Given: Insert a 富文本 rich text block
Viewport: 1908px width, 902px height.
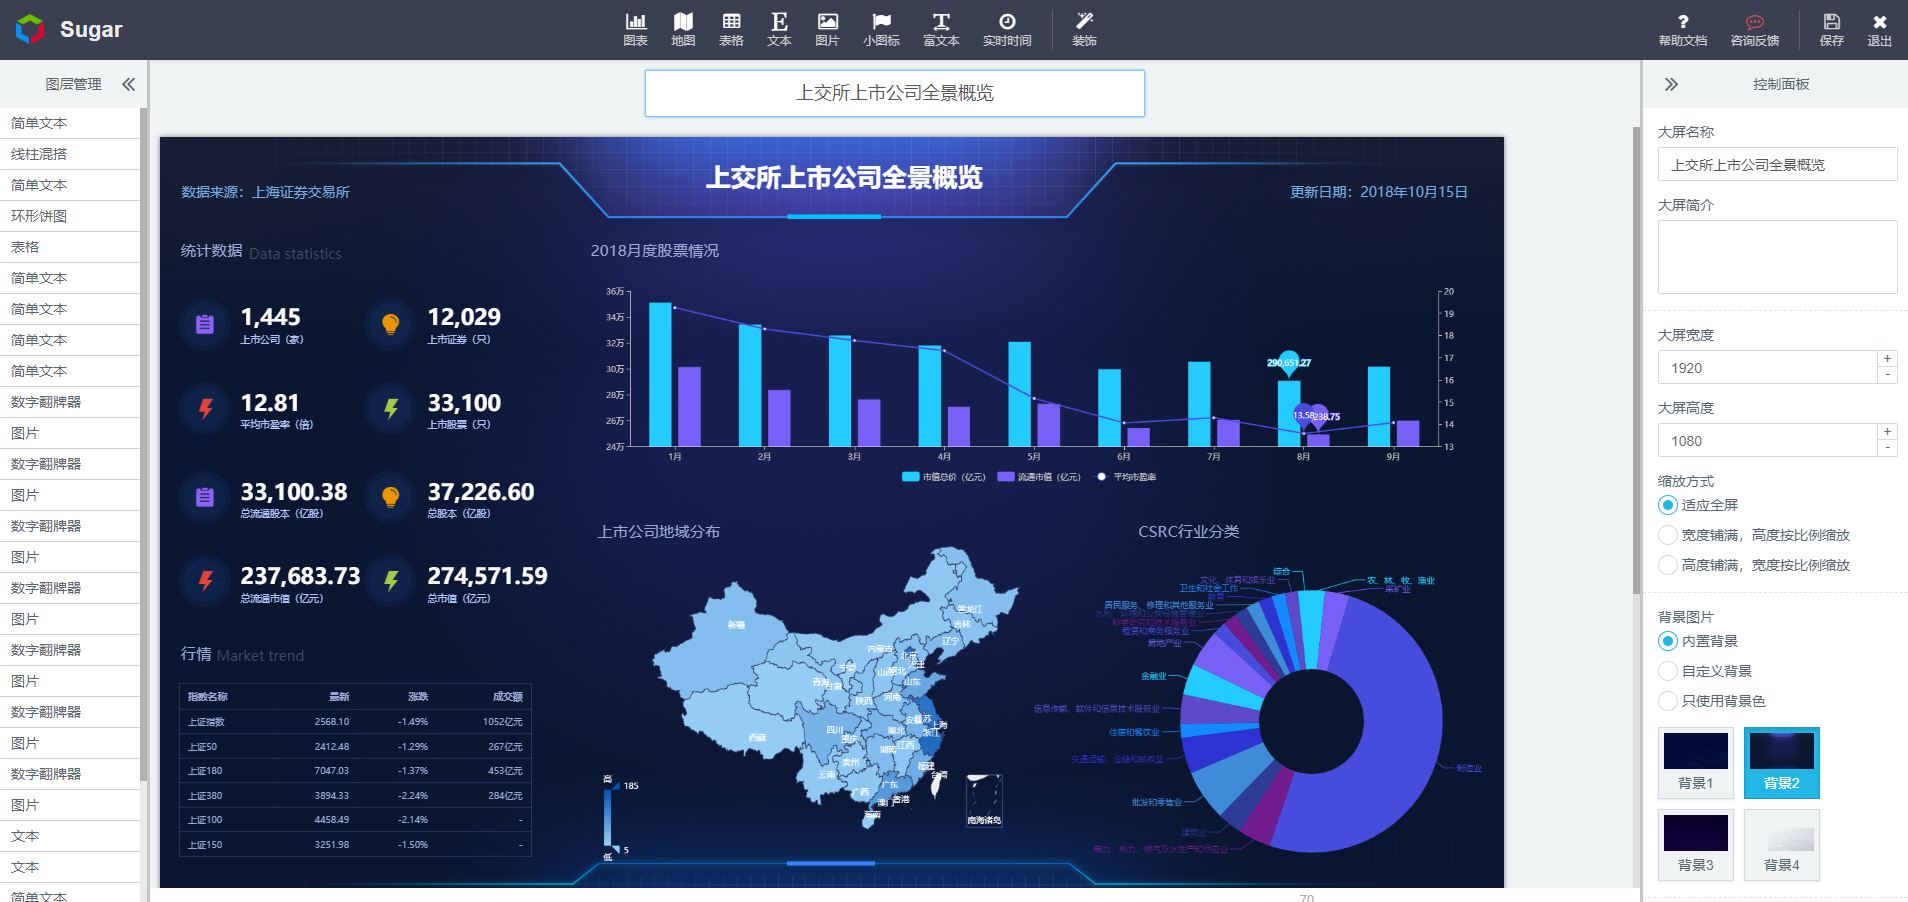Looking at the screenshot, I should pos(941,30).
